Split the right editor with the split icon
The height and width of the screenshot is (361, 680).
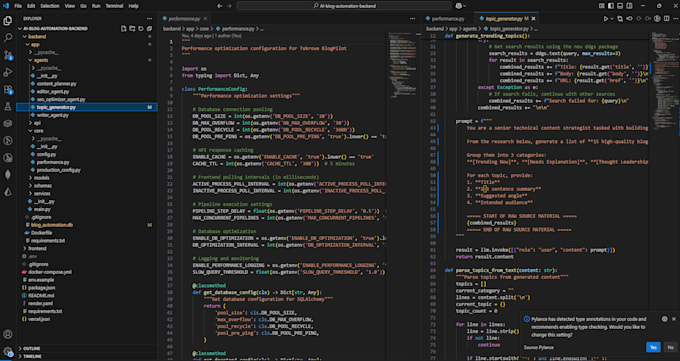[667, 19]
